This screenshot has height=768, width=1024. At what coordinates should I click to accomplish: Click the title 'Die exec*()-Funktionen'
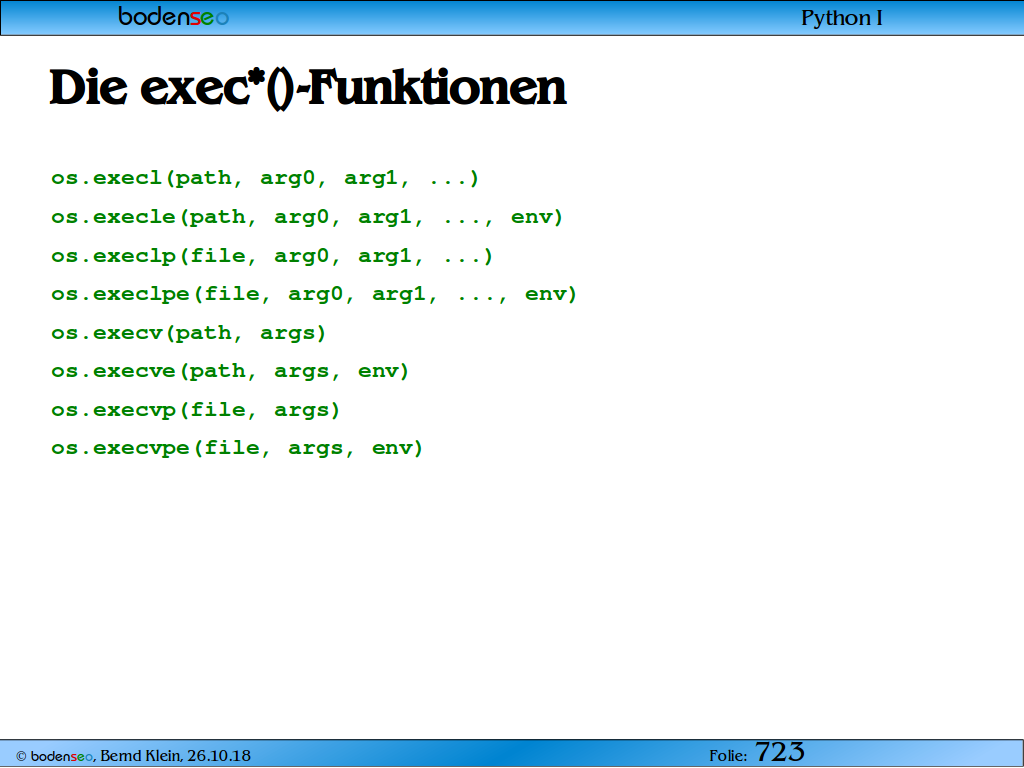(308, 88)
